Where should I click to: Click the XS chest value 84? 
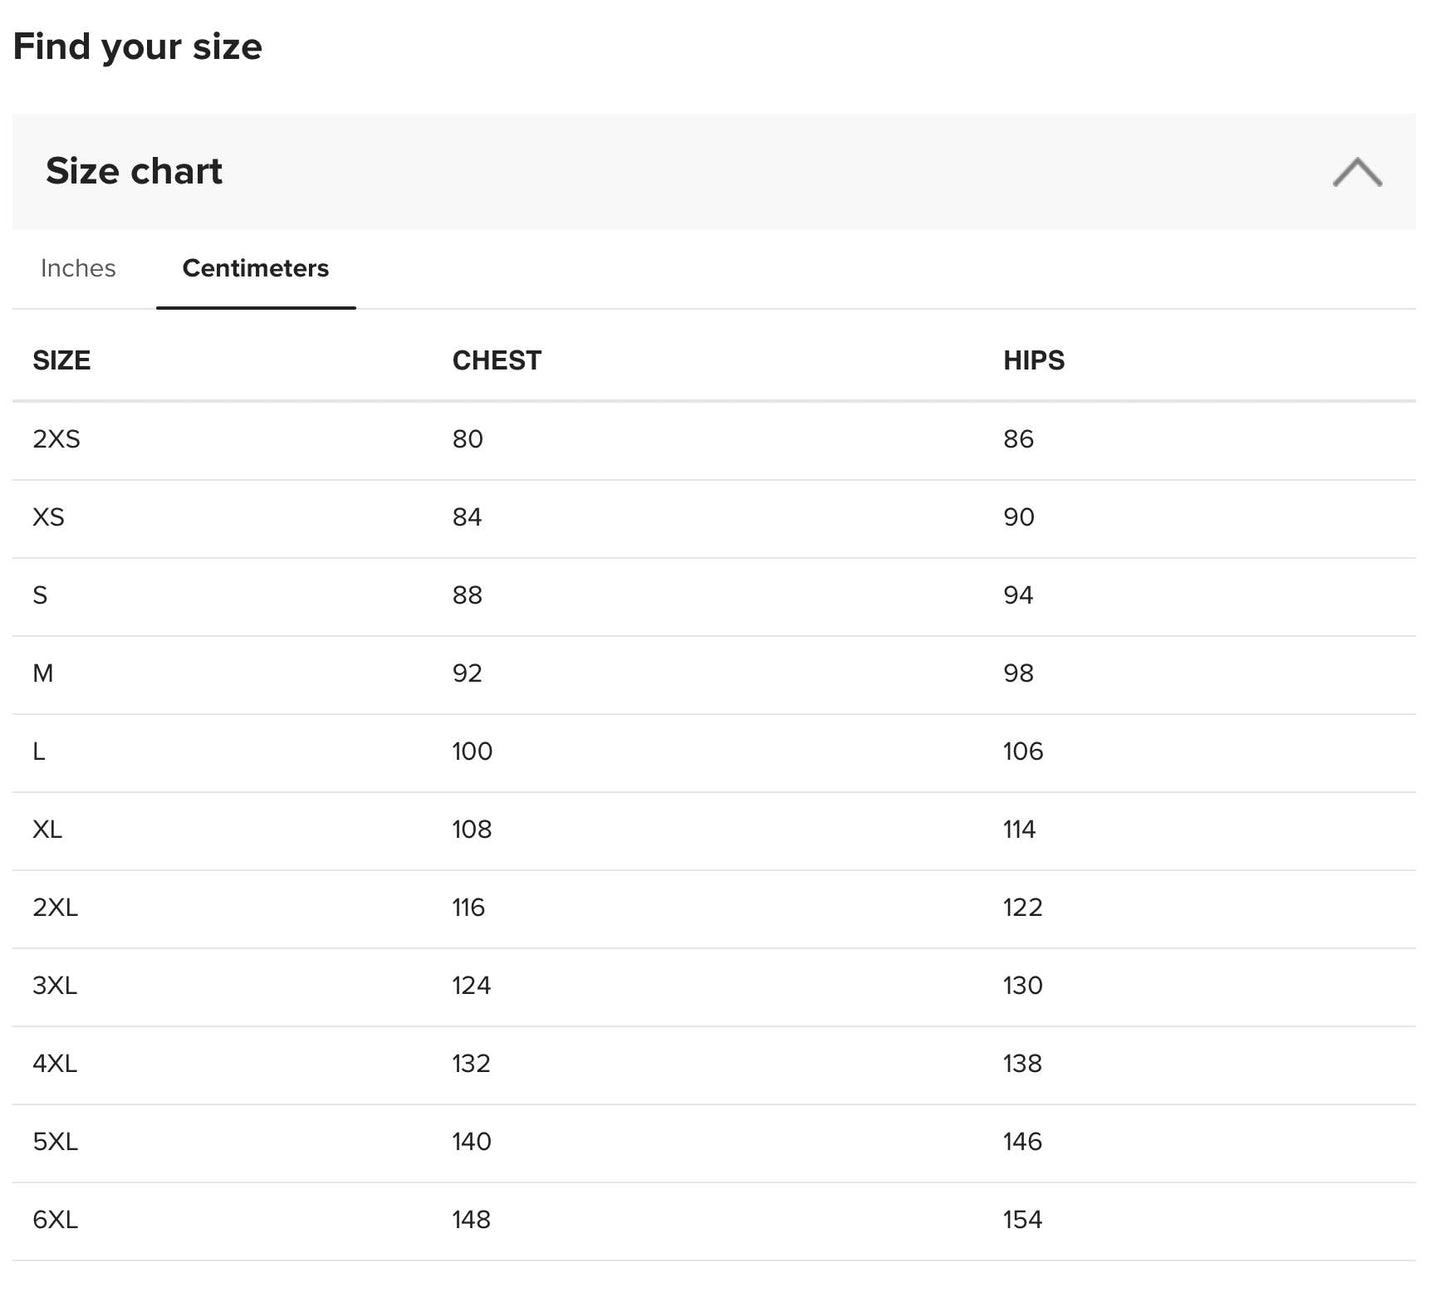[x=467, y=517]
